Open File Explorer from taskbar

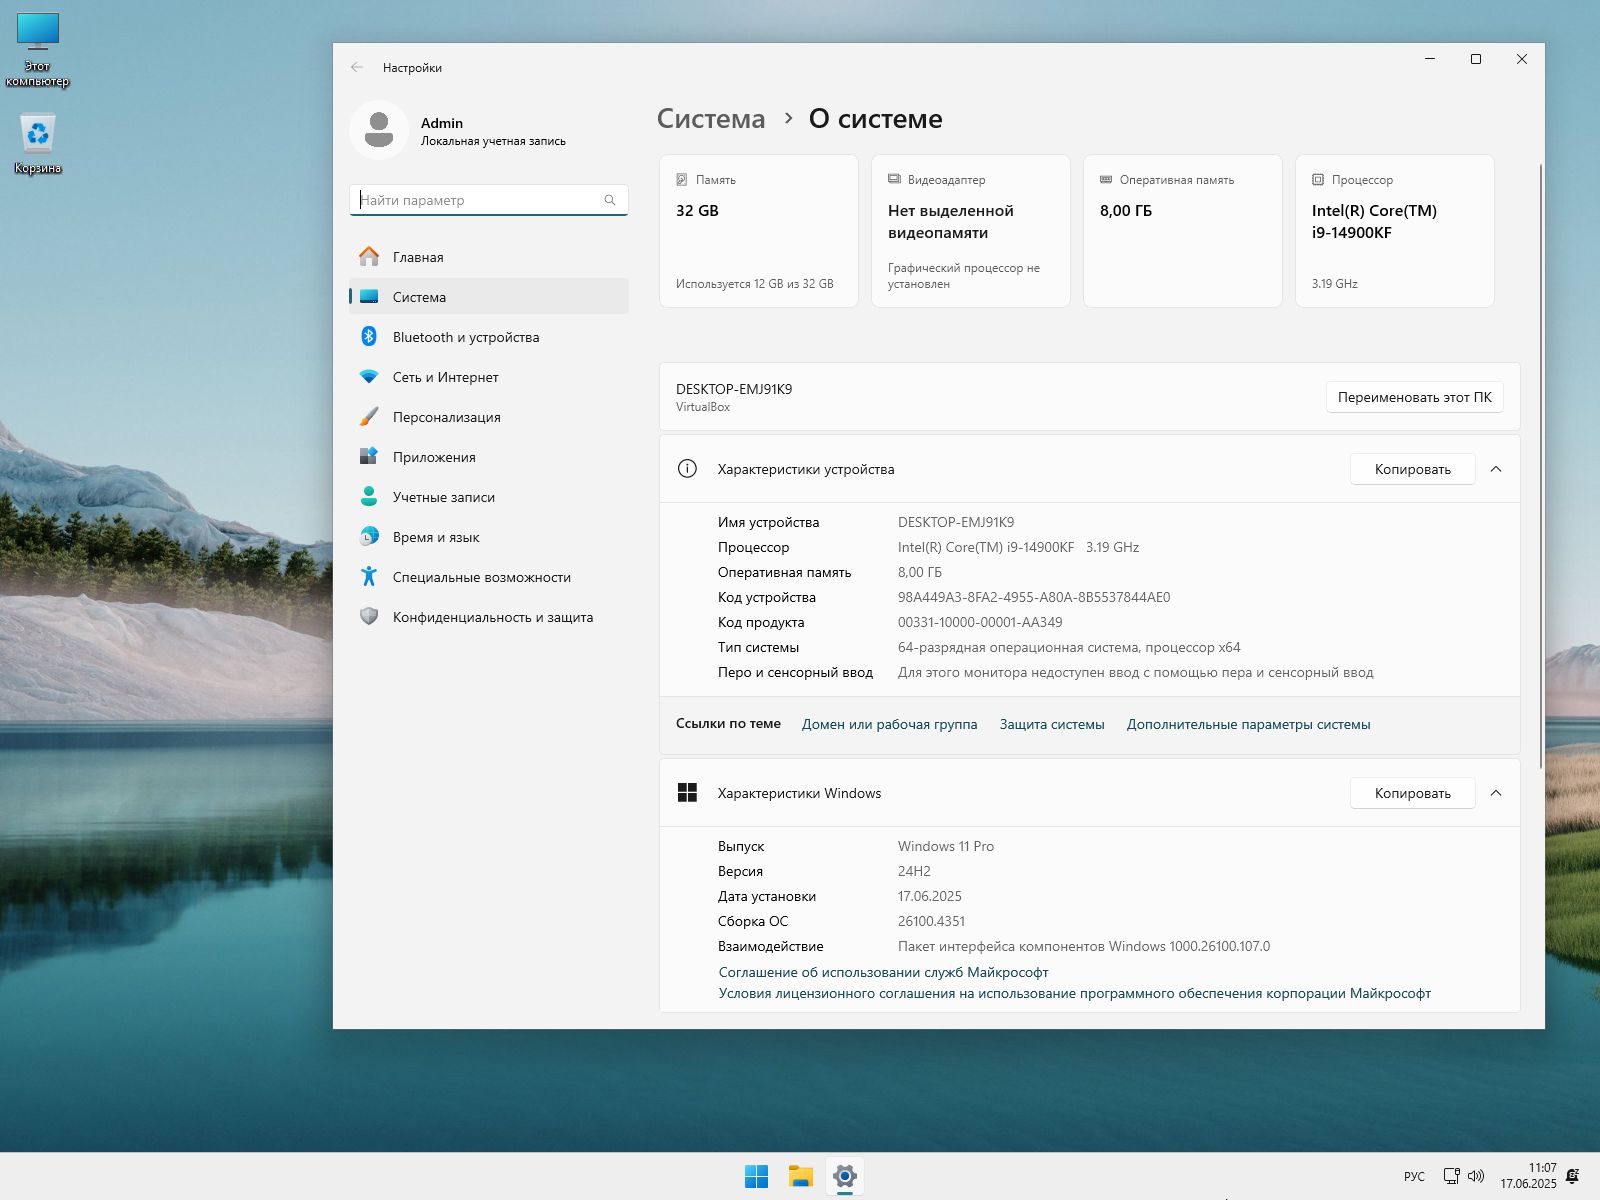click(x=801, y=1177)
